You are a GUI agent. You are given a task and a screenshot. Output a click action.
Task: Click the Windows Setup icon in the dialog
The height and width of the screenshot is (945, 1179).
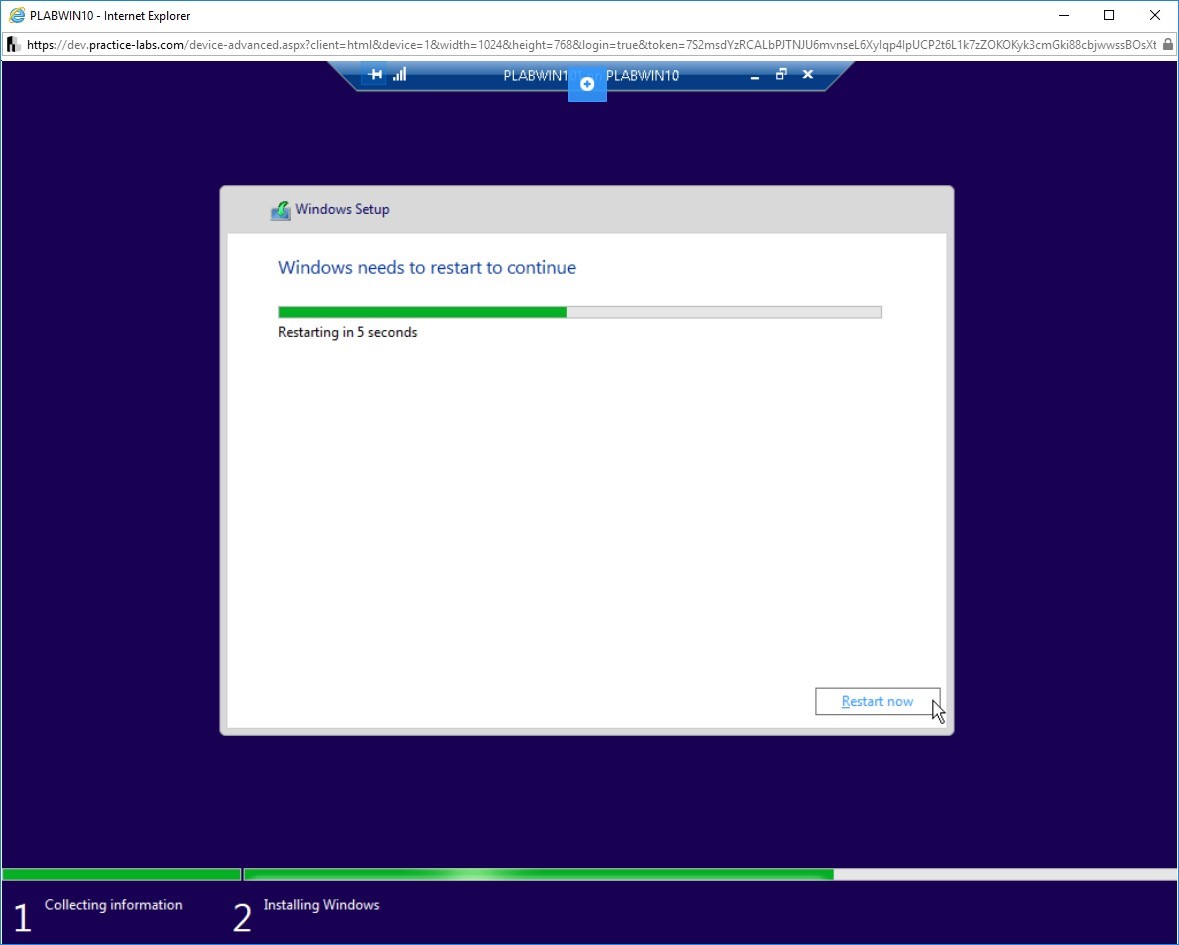[x=280, y=211]
